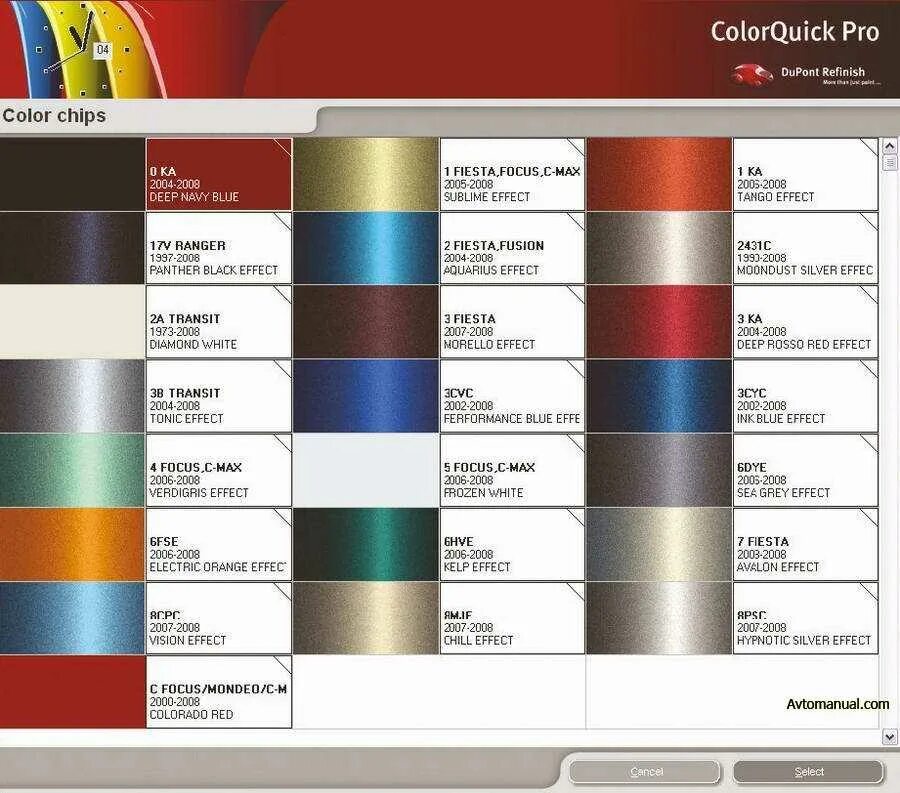
Task: Select the Verdigris Effect green swatch
Action: 72,471
